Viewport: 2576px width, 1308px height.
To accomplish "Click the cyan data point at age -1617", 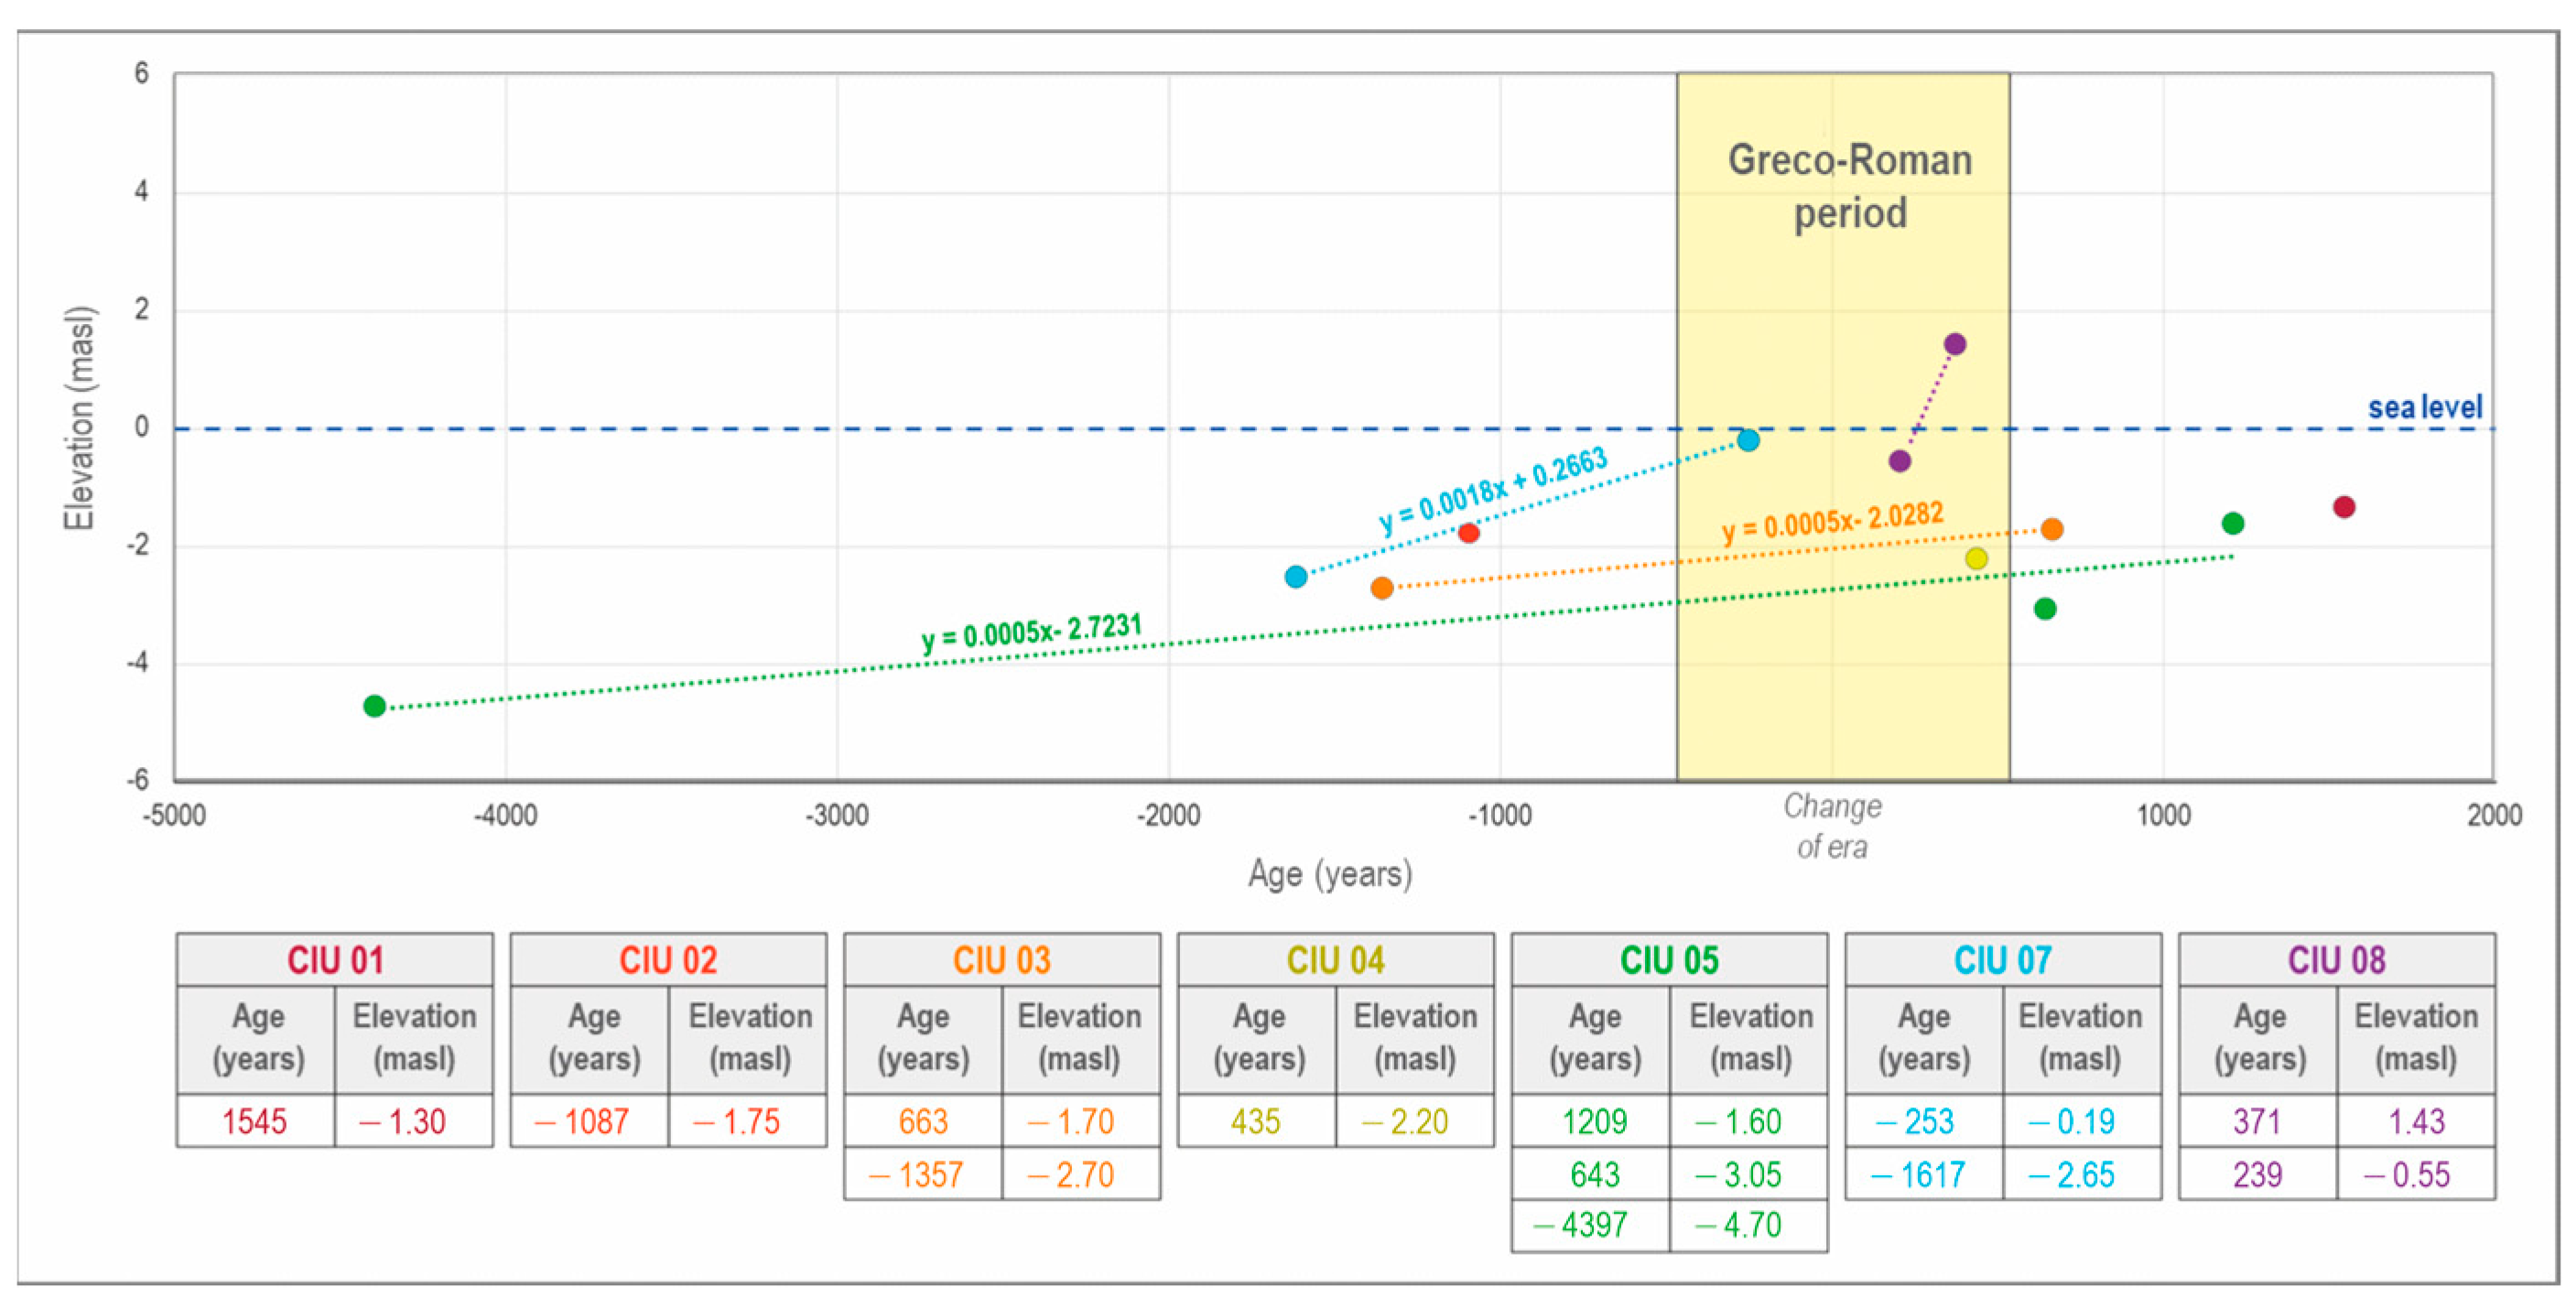I will coord(1296,577).
